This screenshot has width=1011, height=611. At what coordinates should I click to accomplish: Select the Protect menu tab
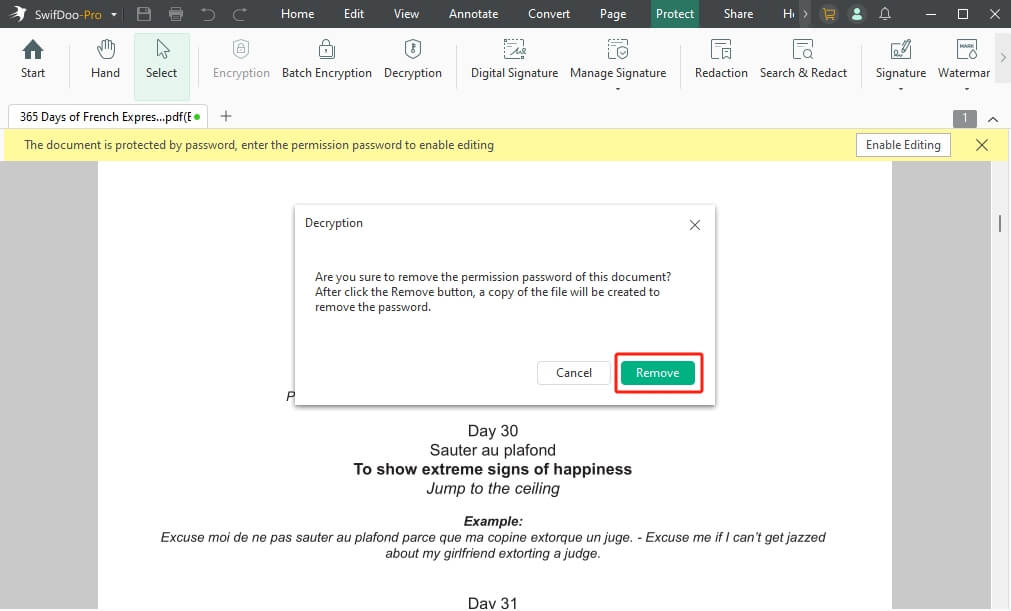click(674, 14)
